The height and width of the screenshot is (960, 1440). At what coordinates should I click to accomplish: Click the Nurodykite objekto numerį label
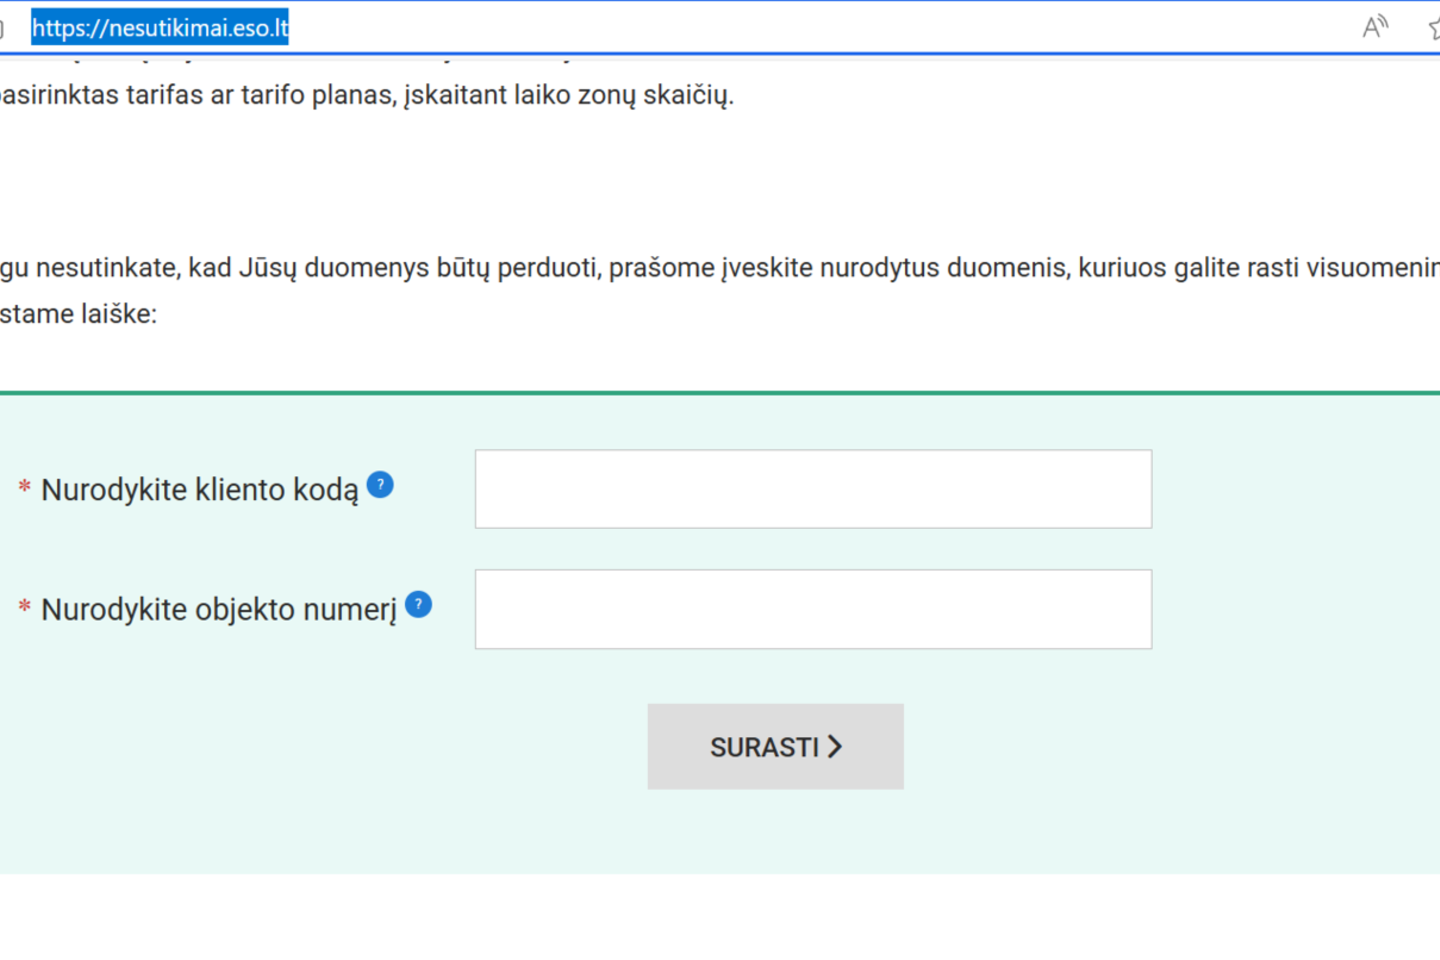219,610
